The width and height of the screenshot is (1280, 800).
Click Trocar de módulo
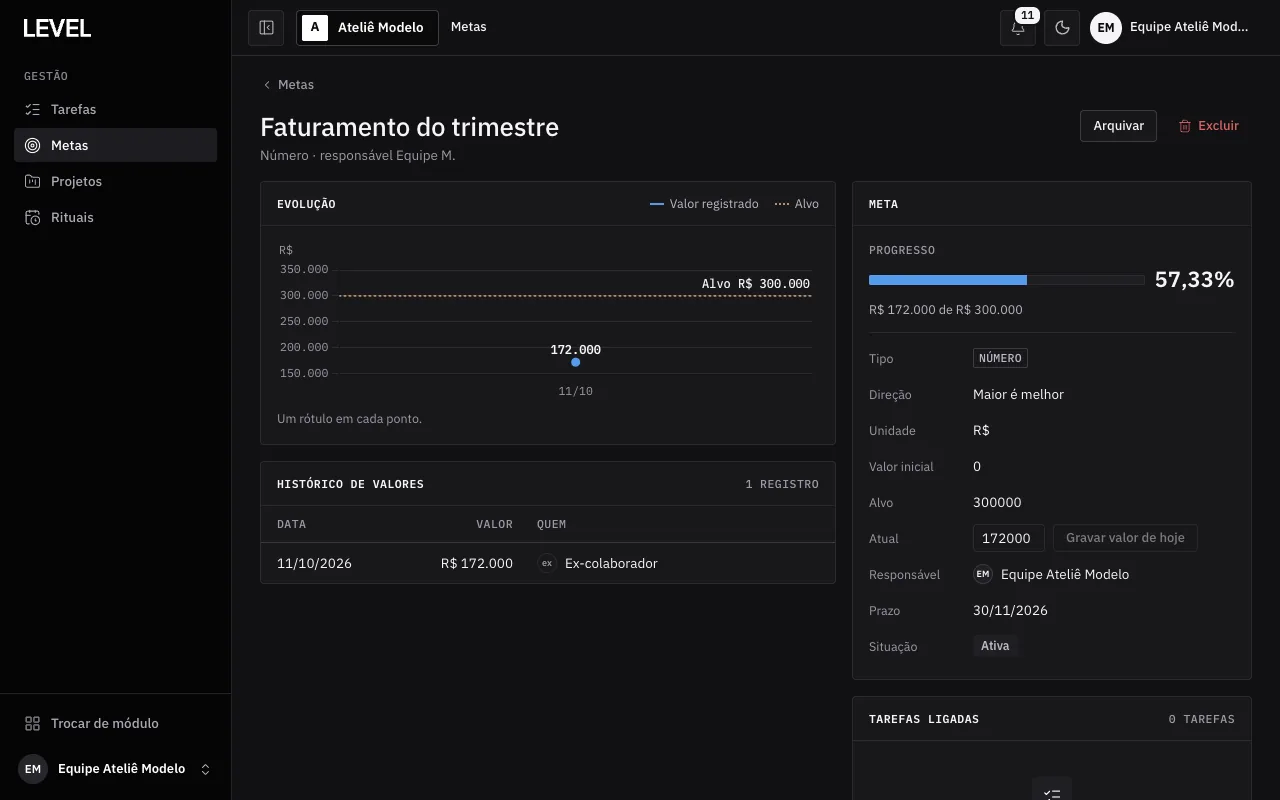pyautogui.click(x=115, y=723)
